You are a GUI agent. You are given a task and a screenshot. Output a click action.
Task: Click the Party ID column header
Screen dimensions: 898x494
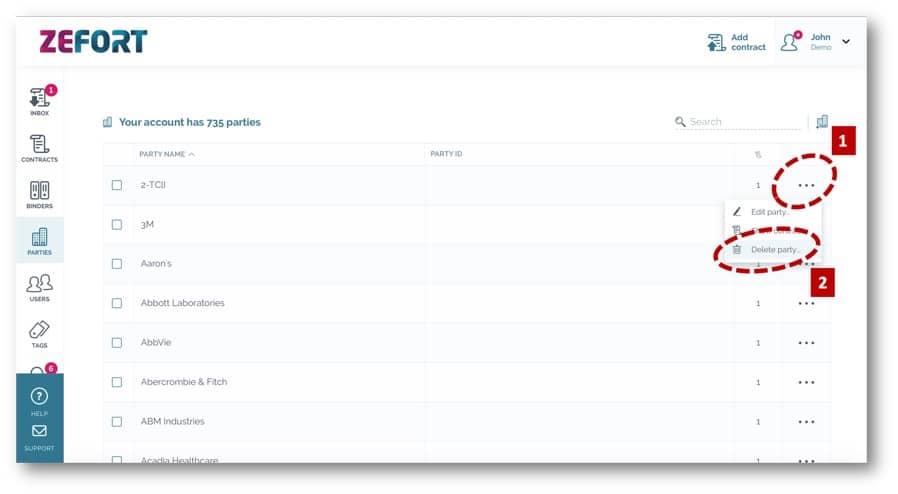446,154
